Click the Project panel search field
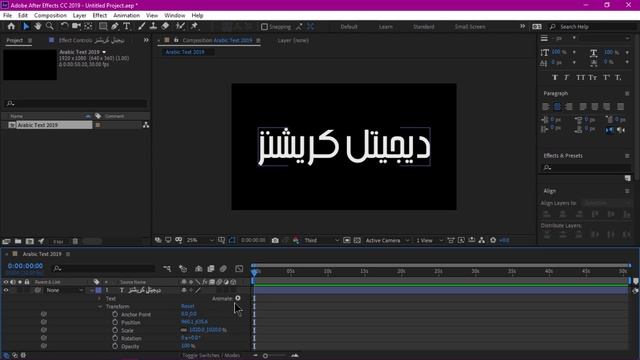 click(x=76, y=103)
